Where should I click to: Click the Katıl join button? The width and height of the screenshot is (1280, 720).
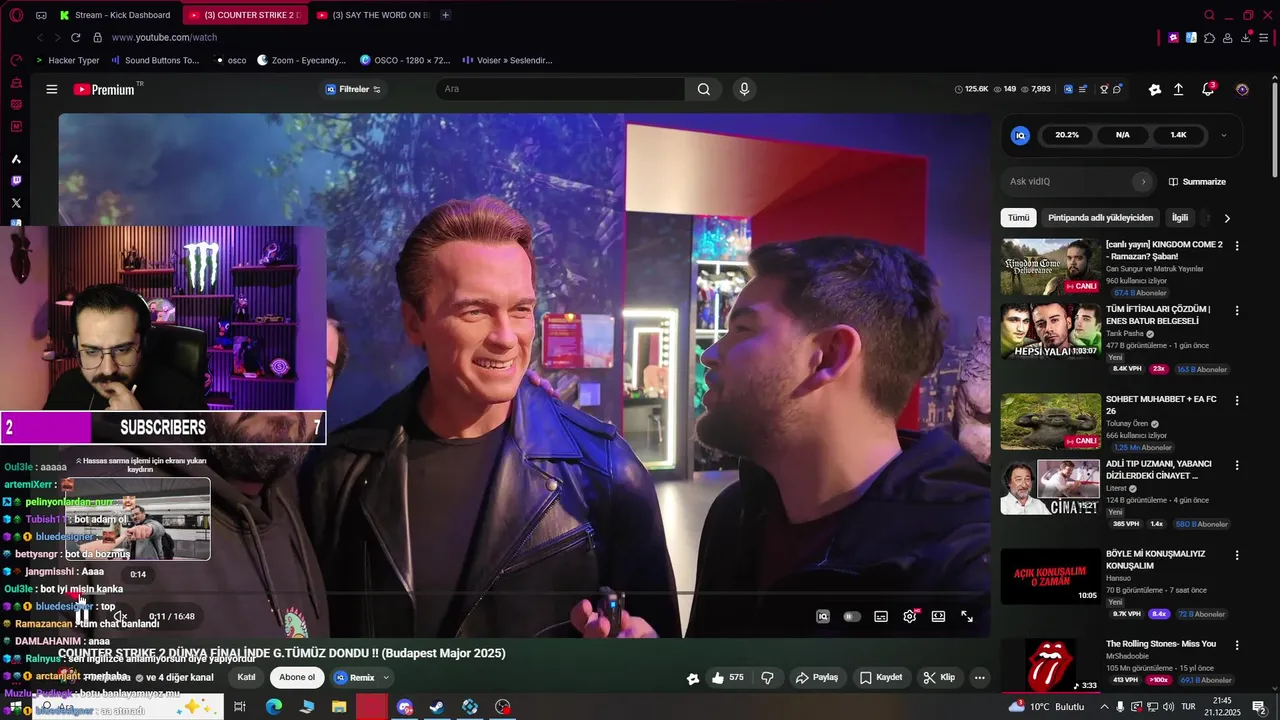tap(246, 677)
